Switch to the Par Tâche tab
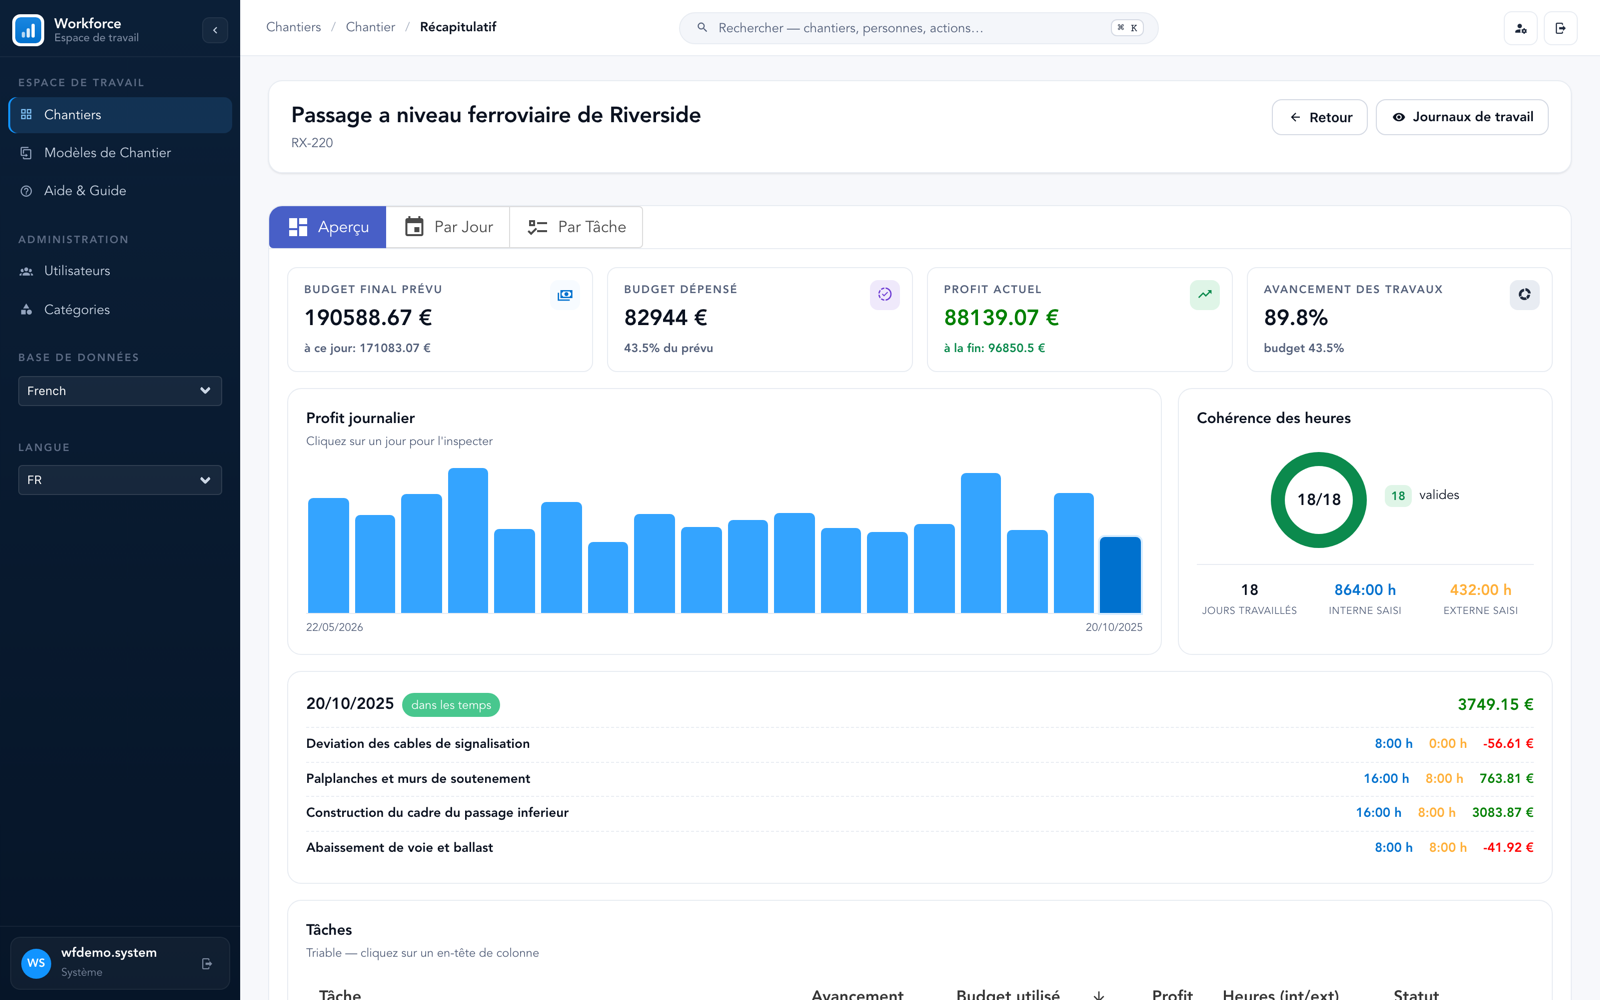The width and height of the screenshot is (1600, 1000). click(x=576, y=227)
